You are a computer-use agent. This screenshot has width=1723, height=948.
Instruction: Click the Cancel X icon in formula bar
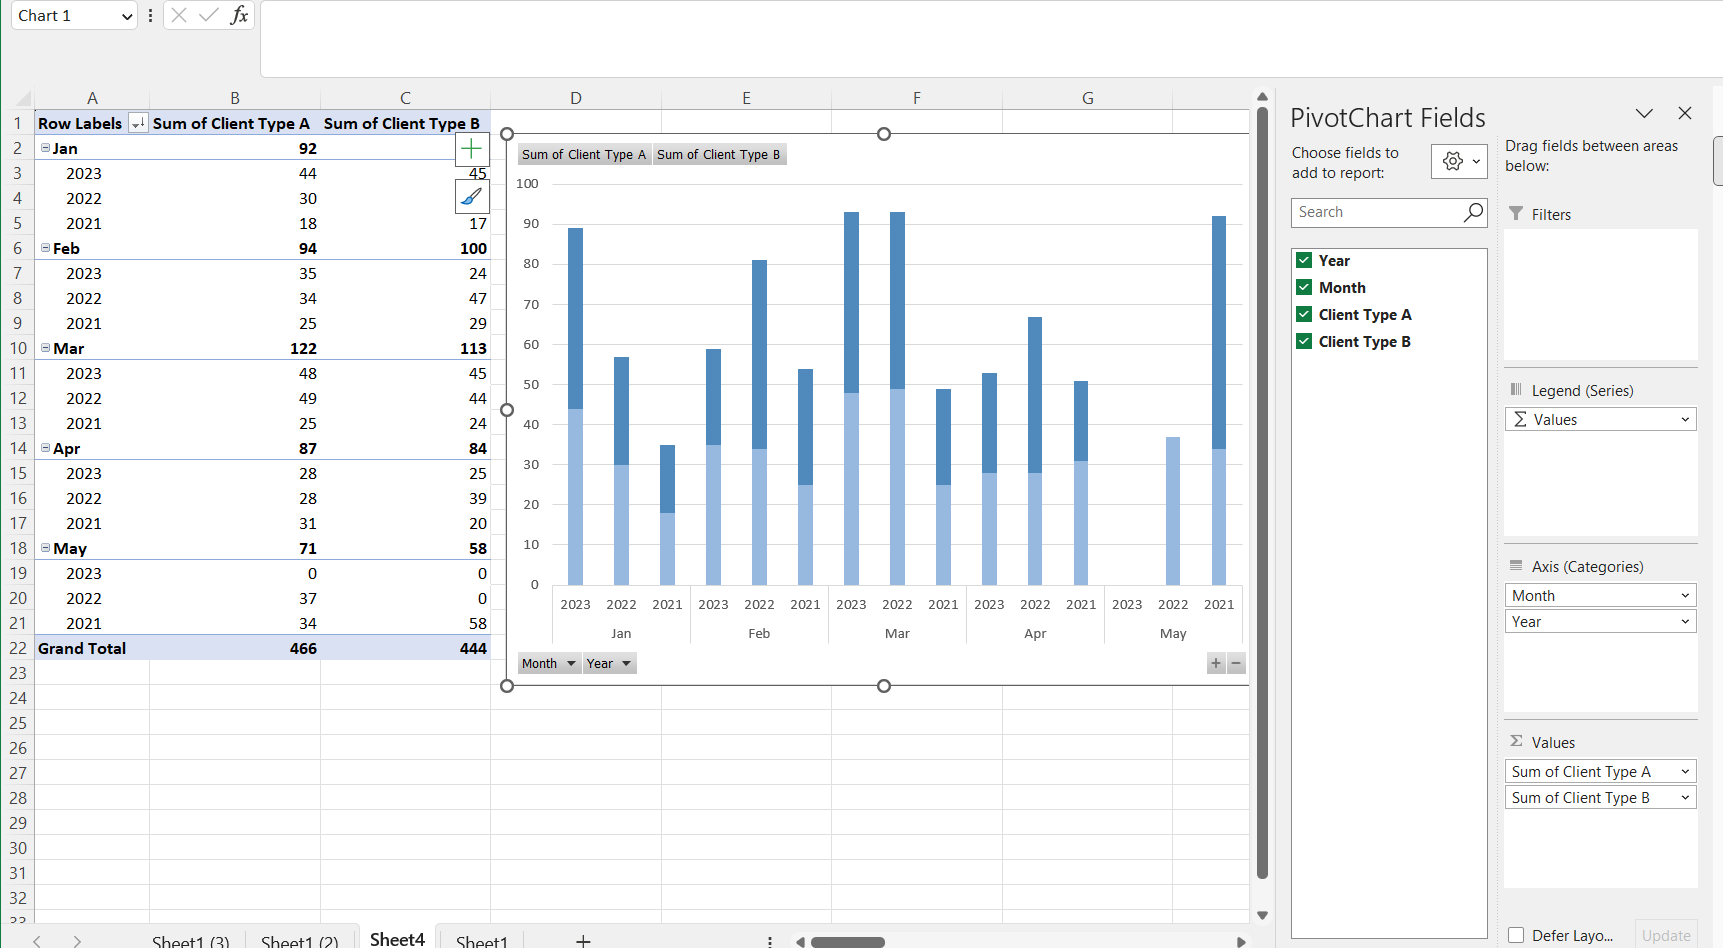[x=178, y=15]
